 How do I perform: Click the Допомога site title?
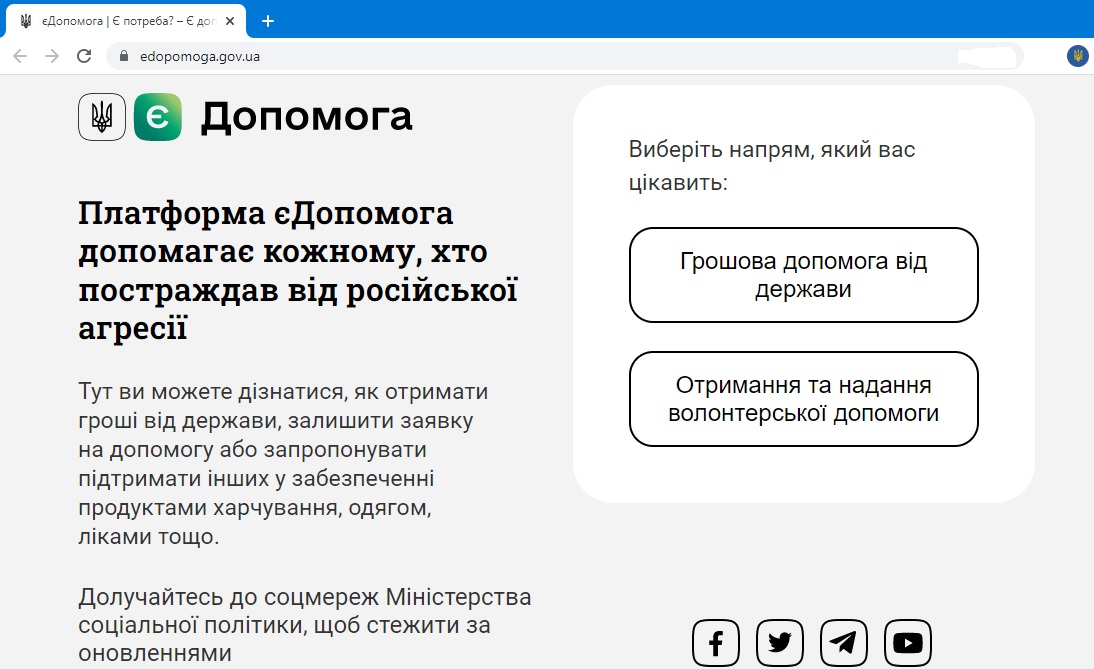click(x=306, y=116)
